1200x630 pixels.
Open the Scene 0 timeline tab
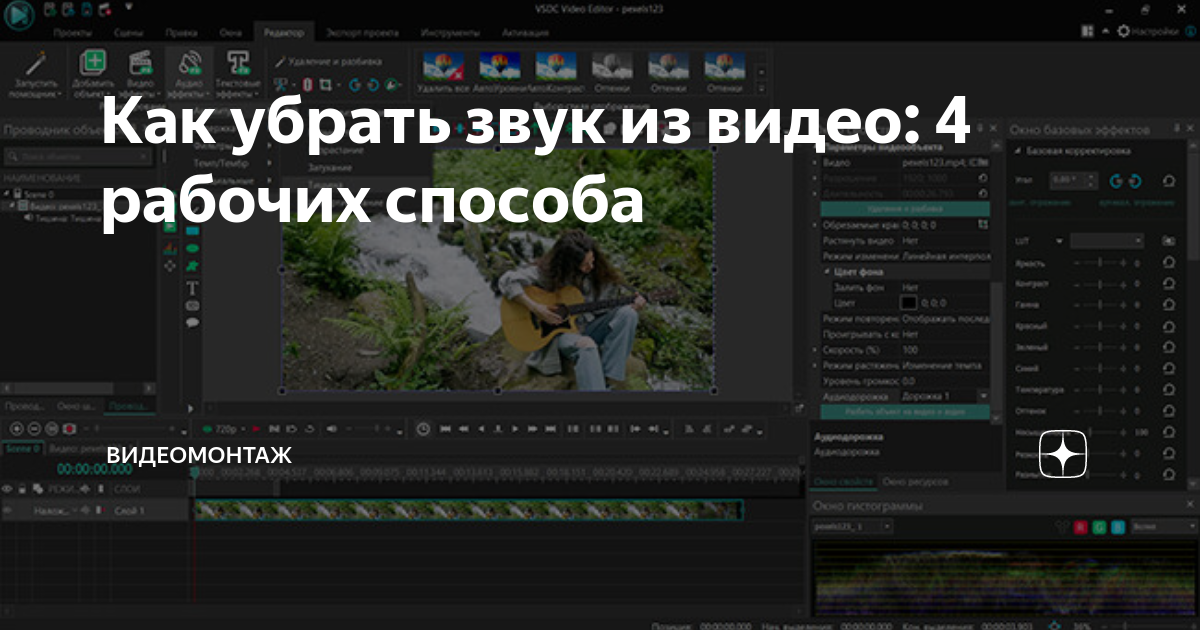tap(21, 449)
